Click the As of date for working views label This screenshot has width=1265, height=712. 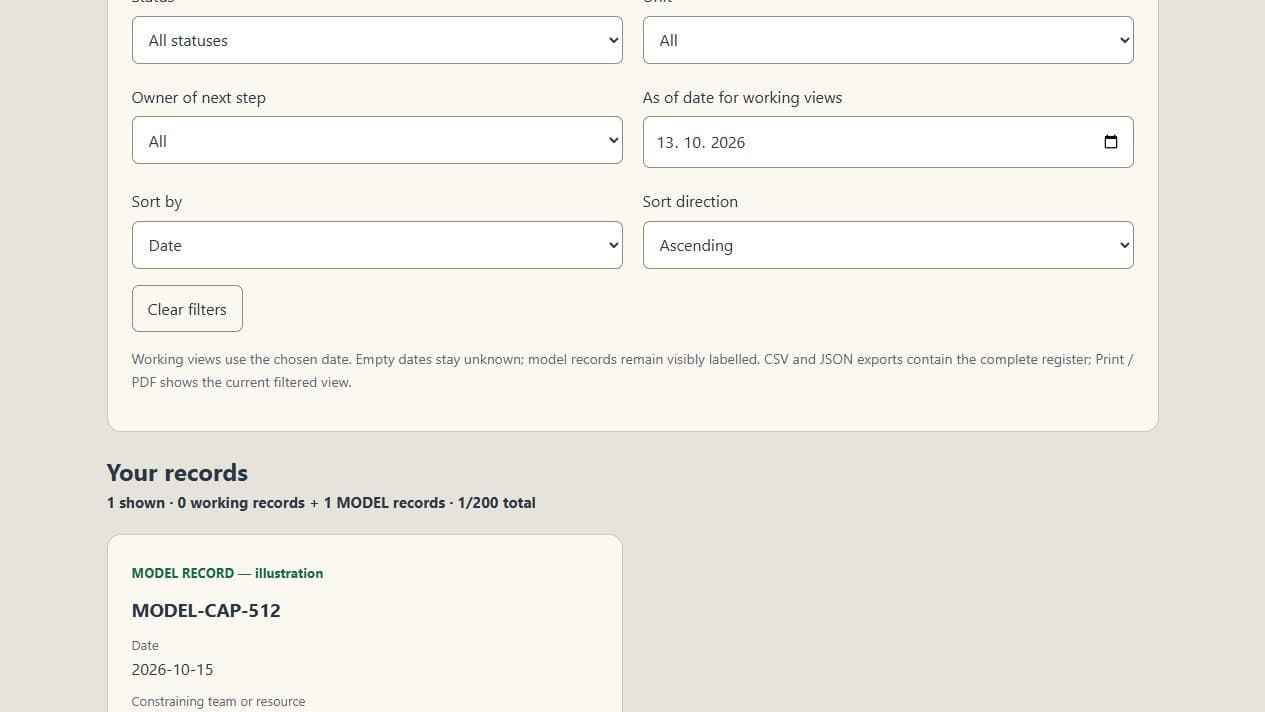coord(742,98)
